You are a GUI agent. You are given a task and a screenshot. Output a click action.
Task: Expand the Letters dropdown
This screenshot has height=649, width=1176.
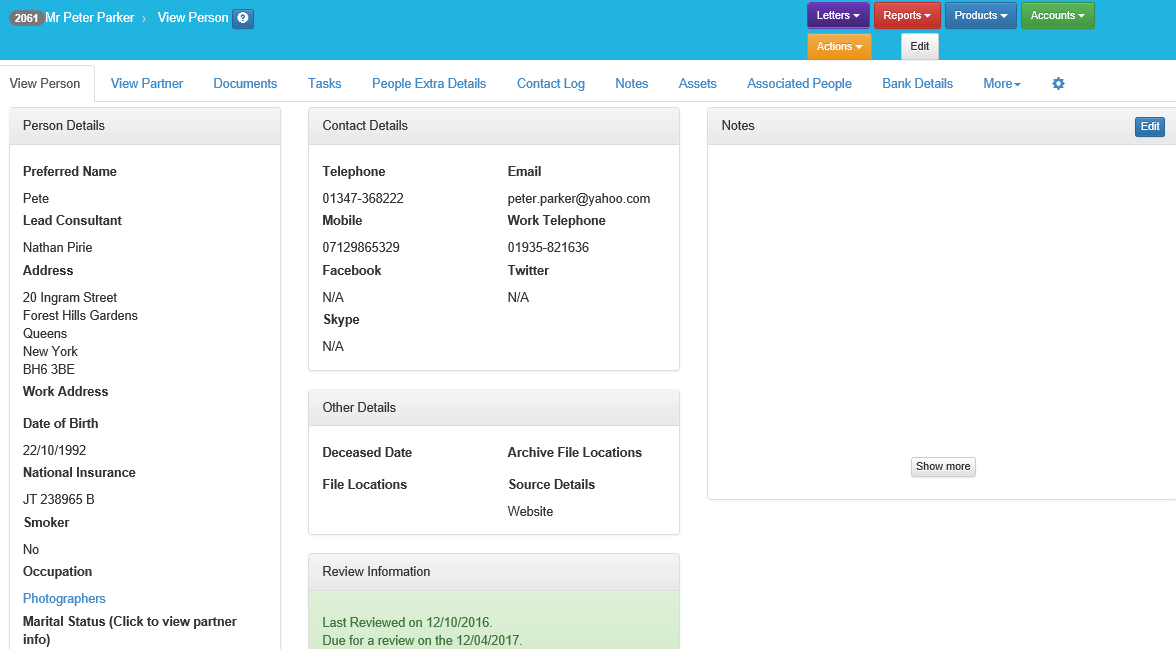pyautogui.click(x=838, y=16)
